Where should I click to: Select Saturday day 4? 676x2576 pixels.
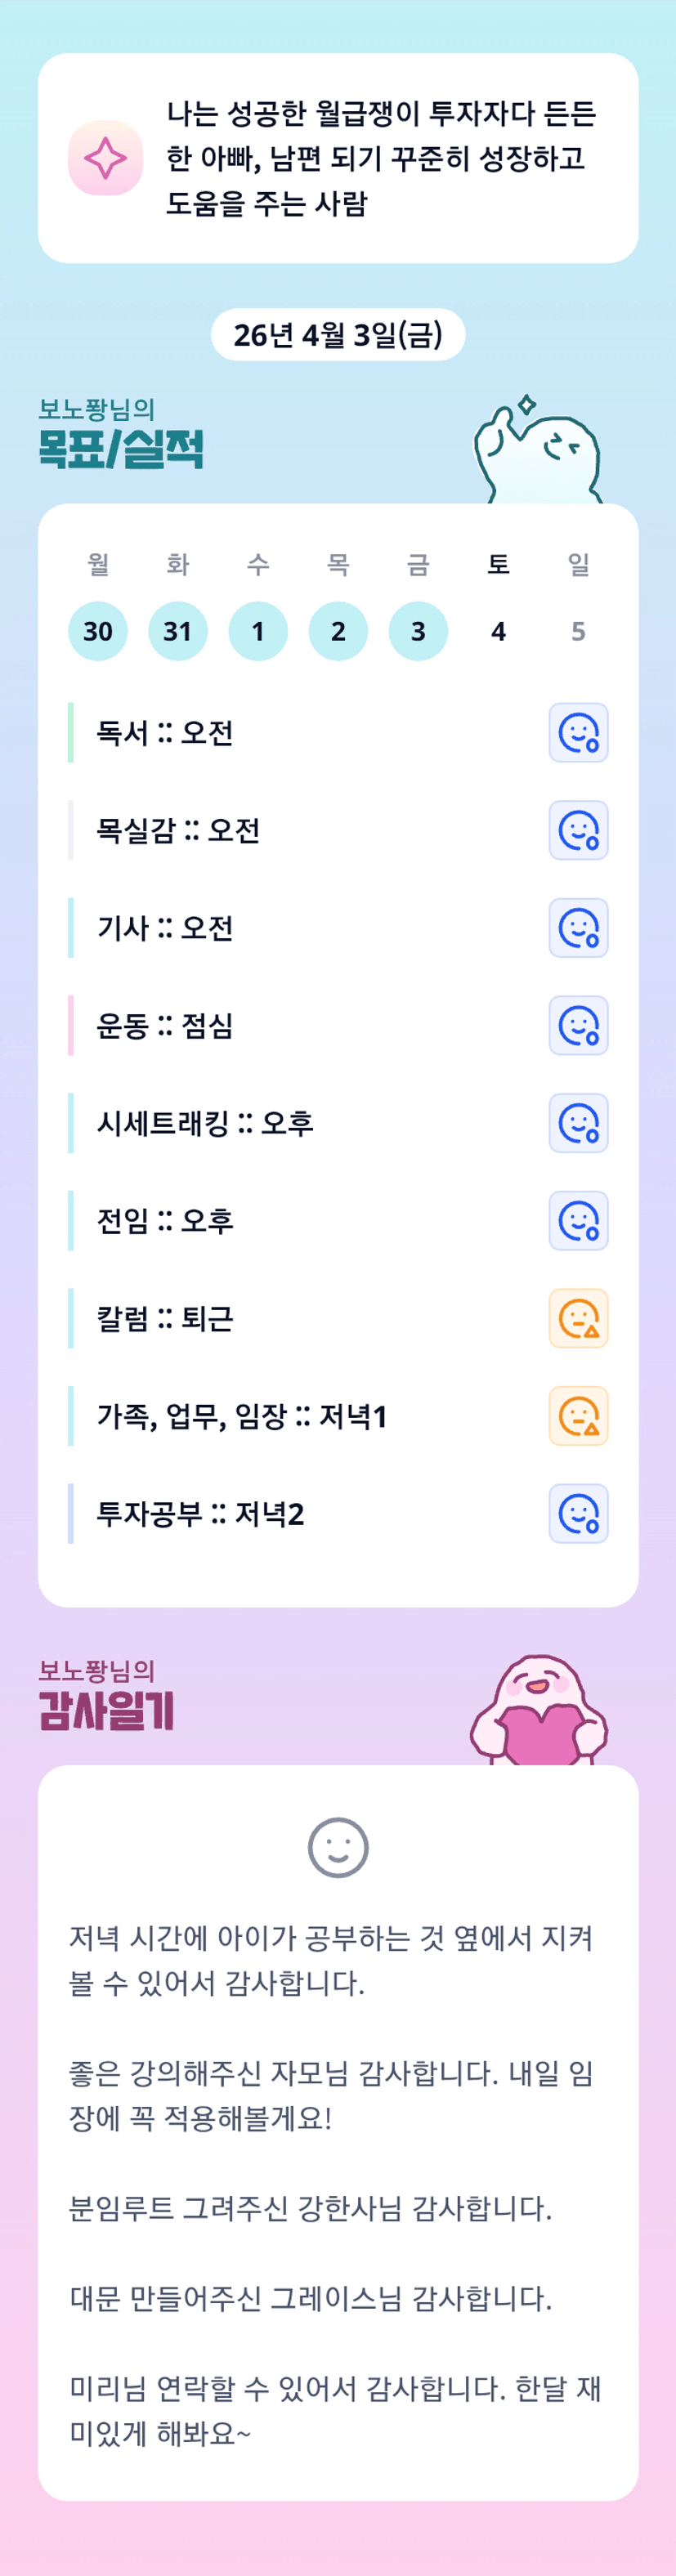tap(498, 631)
